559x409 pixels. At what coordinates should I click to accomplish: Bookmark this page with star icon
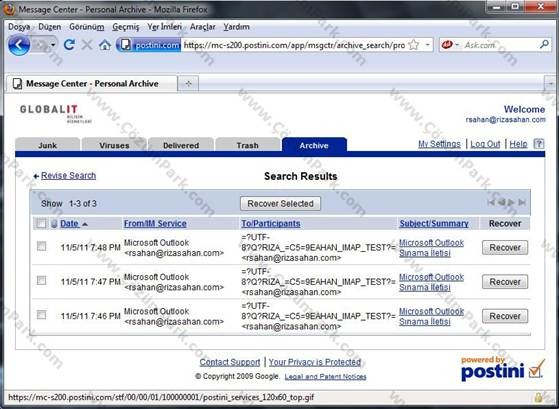tap(414, 45)
